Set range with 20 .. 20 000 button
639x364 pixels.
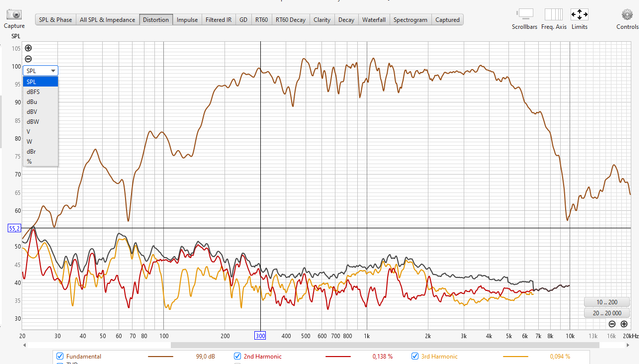click(607, 313)
